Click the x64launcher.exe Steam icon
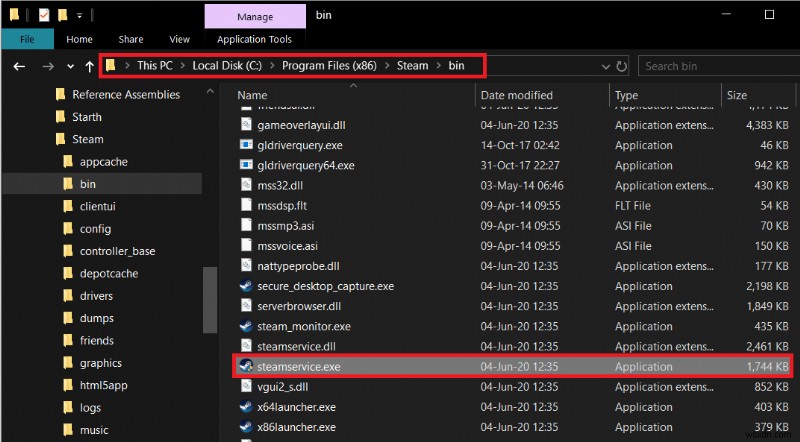Screen dimensions: 800x442 tap(246, 406)
